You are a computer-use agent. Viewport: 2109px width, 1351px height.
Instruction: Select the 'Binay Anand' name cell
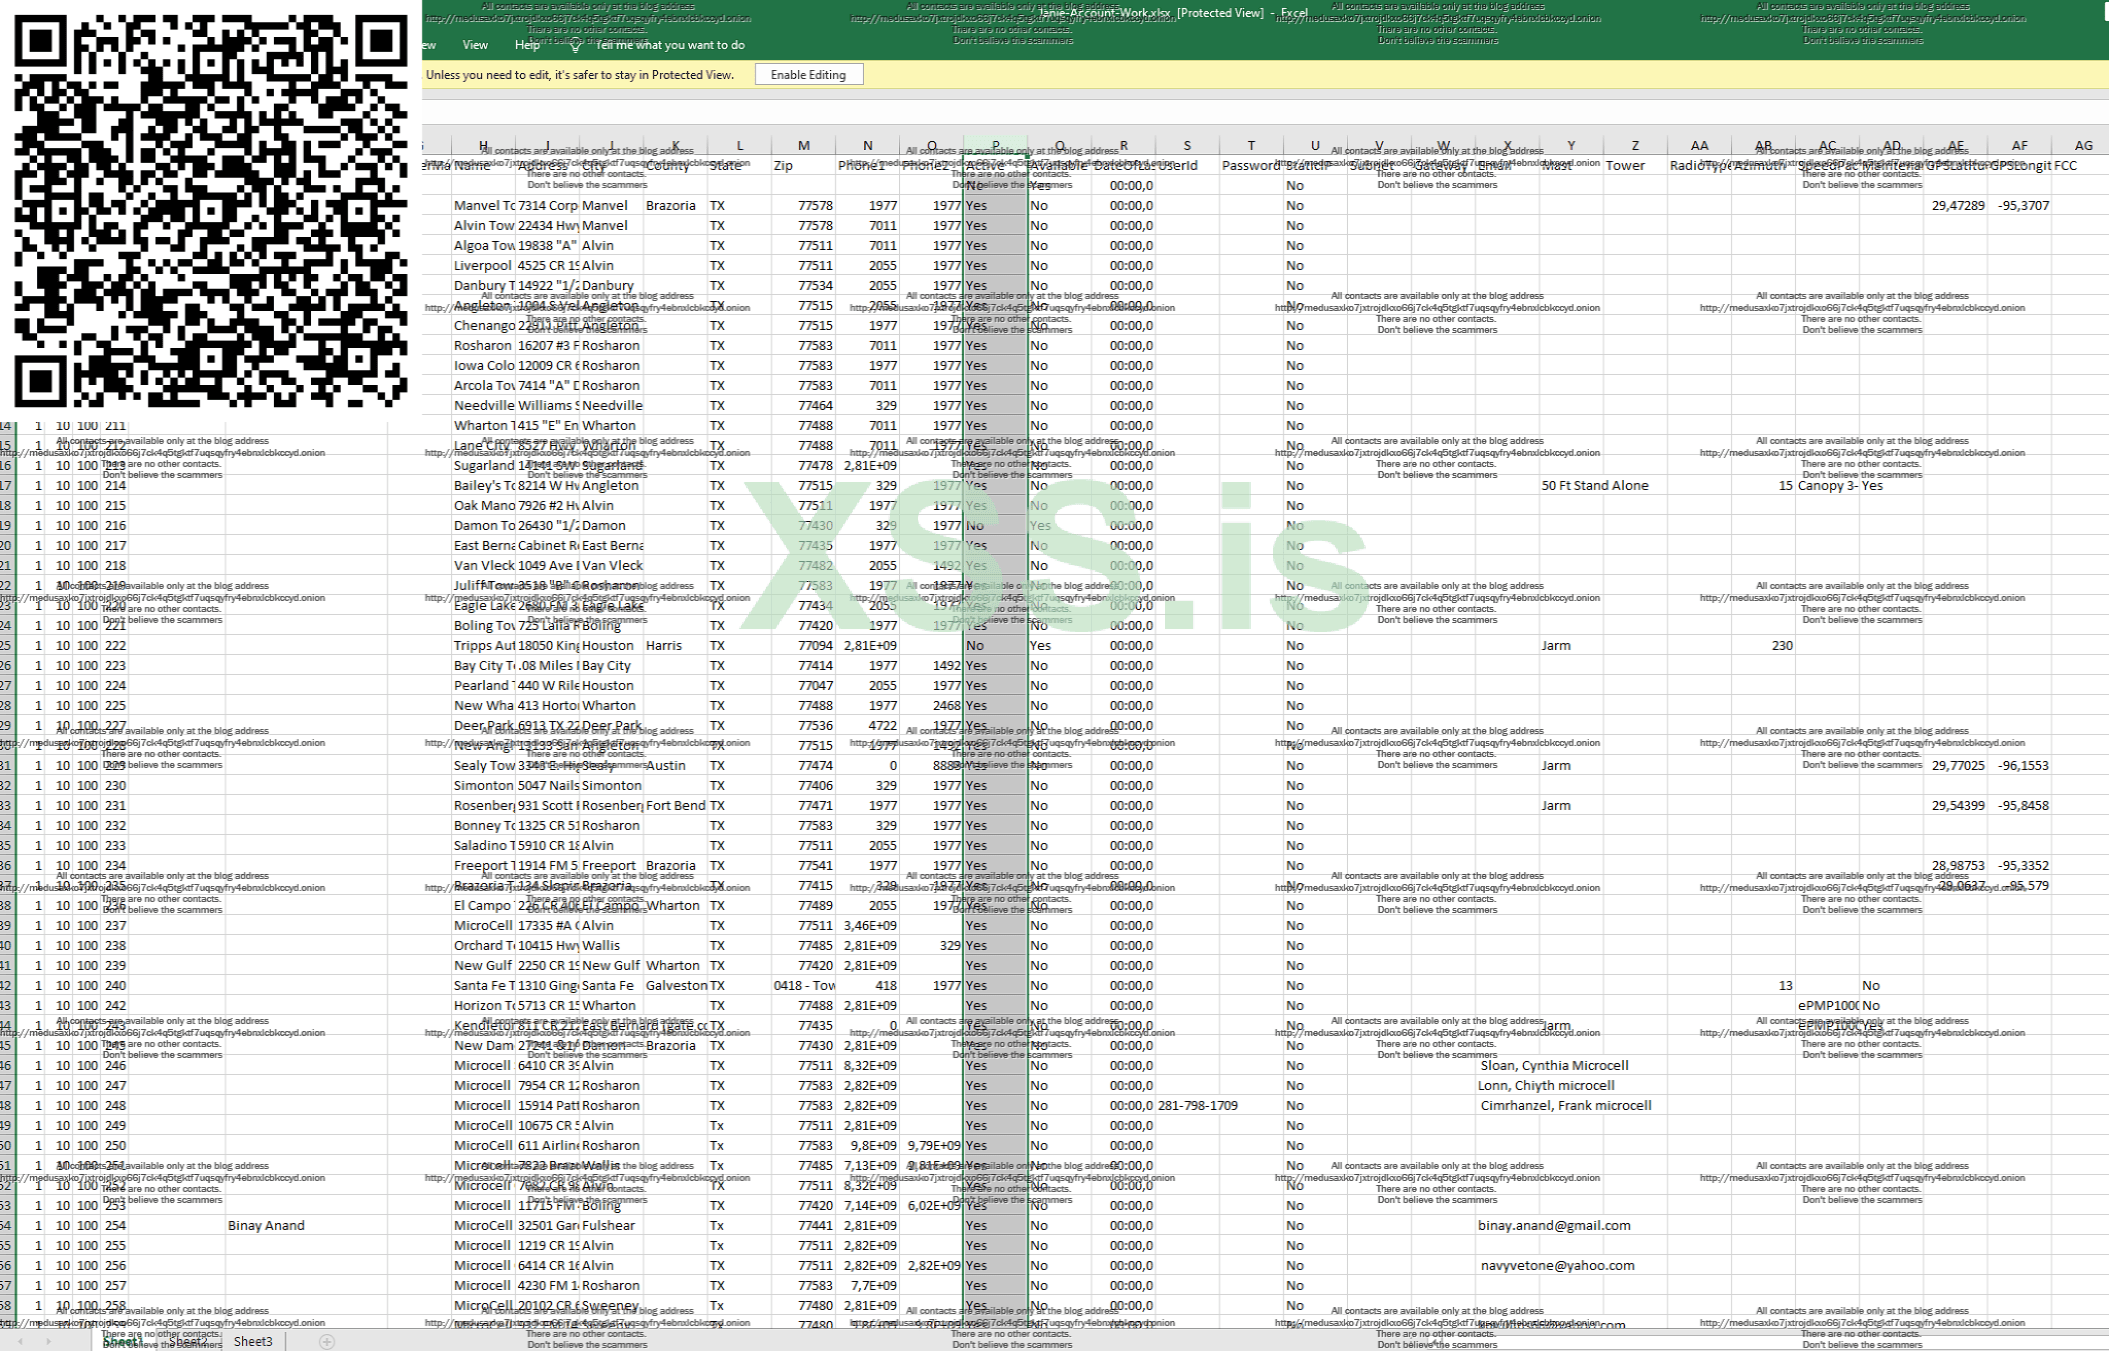(x=266, y=1225)
